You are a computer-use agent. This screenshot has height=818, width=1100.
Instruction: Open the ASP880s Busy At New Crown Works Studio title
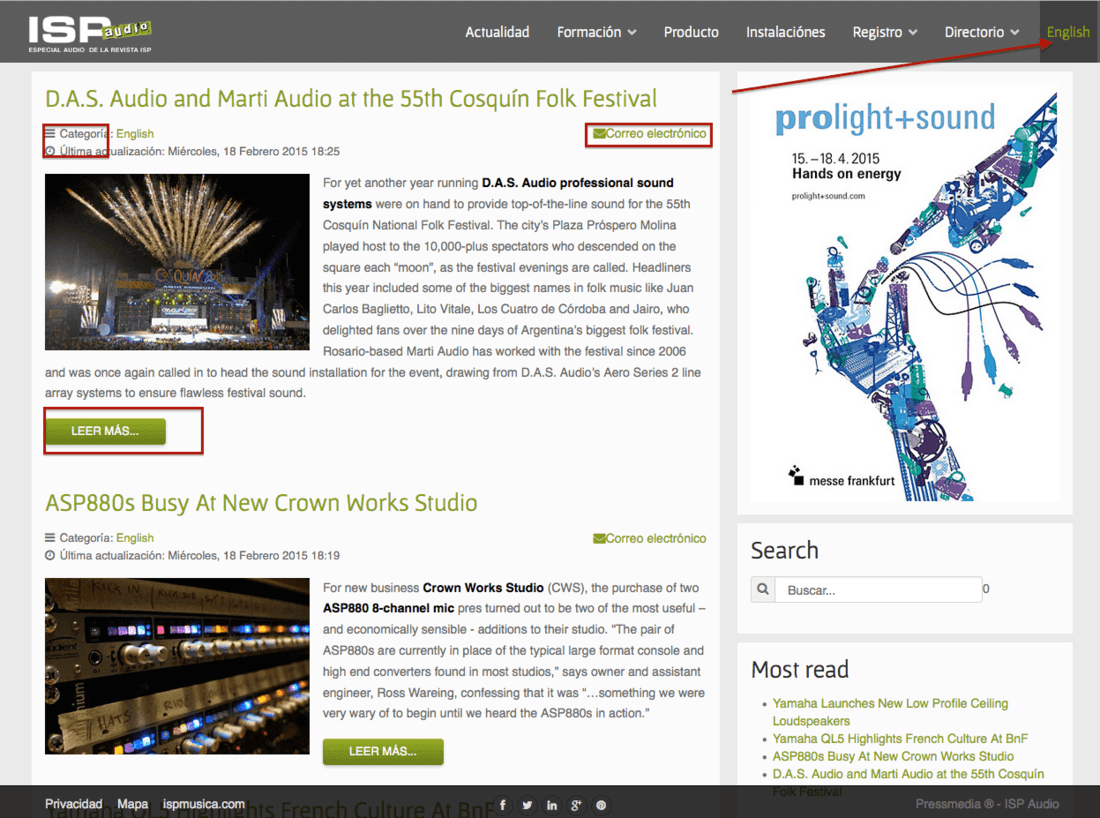click(x=261, y=503)
